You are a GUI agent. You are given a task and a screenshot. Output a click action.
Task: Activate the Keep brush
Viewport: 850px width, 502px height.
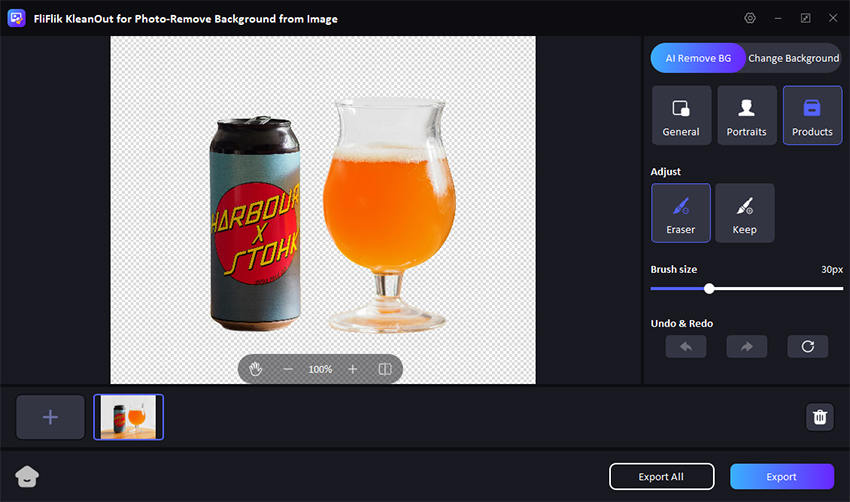(745, 213)
